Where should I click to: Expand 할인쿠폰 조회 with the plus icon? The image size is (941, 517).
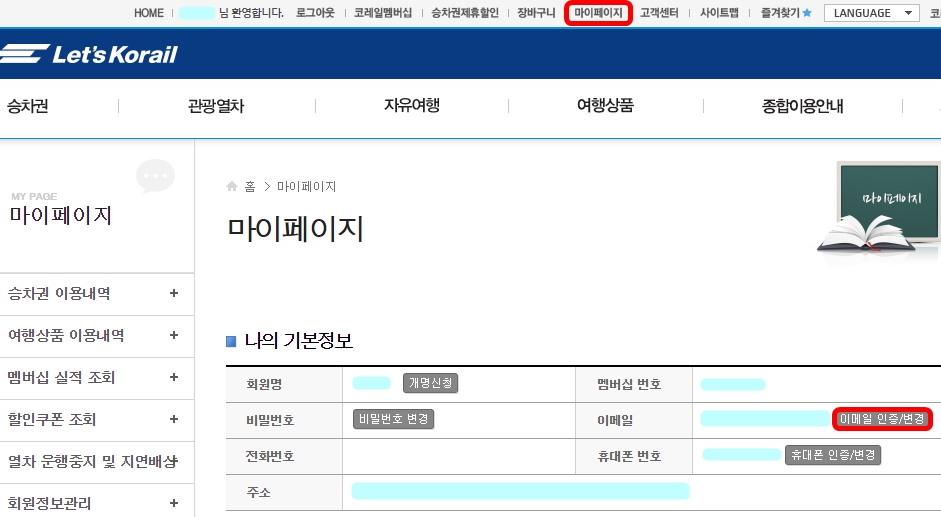173,419
